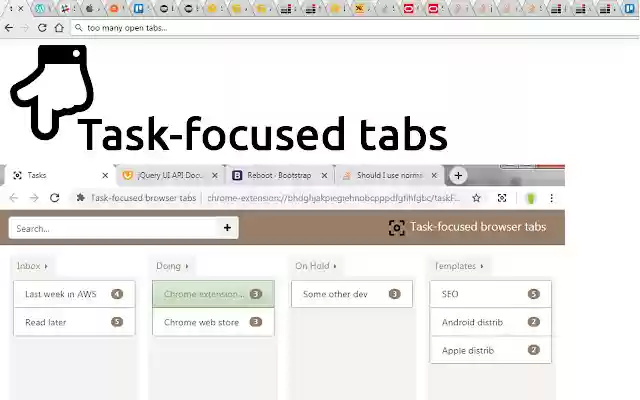This screenshot has height=400, width=640.
Task: Focus the 'too many open tabs...' address bar
Action: coord(354,28)
